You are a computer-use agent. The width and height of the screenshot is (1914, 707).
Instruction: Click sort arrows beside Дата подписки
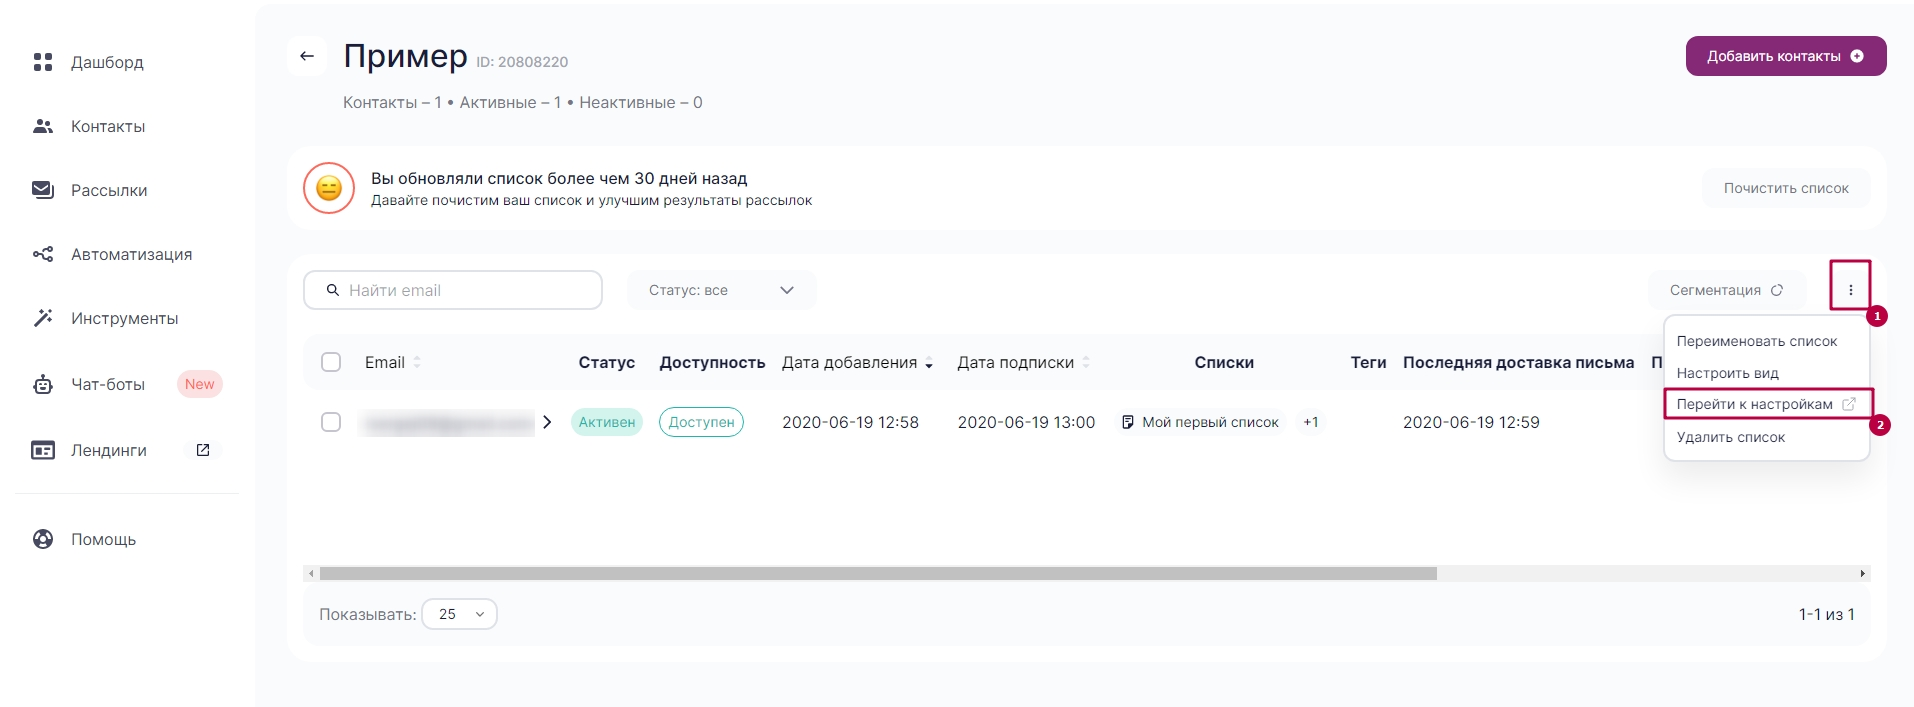tap(1086, 362)
